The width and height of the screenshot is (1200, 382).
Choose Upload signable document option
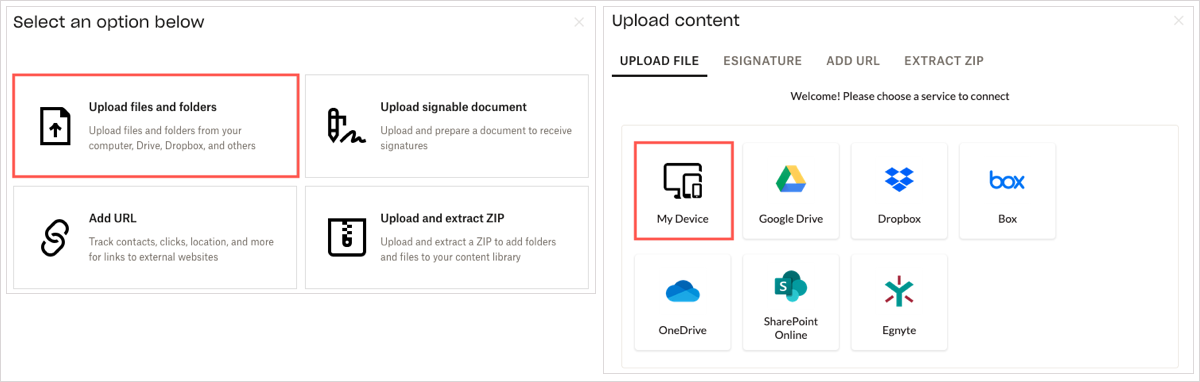tap(446, 125)
